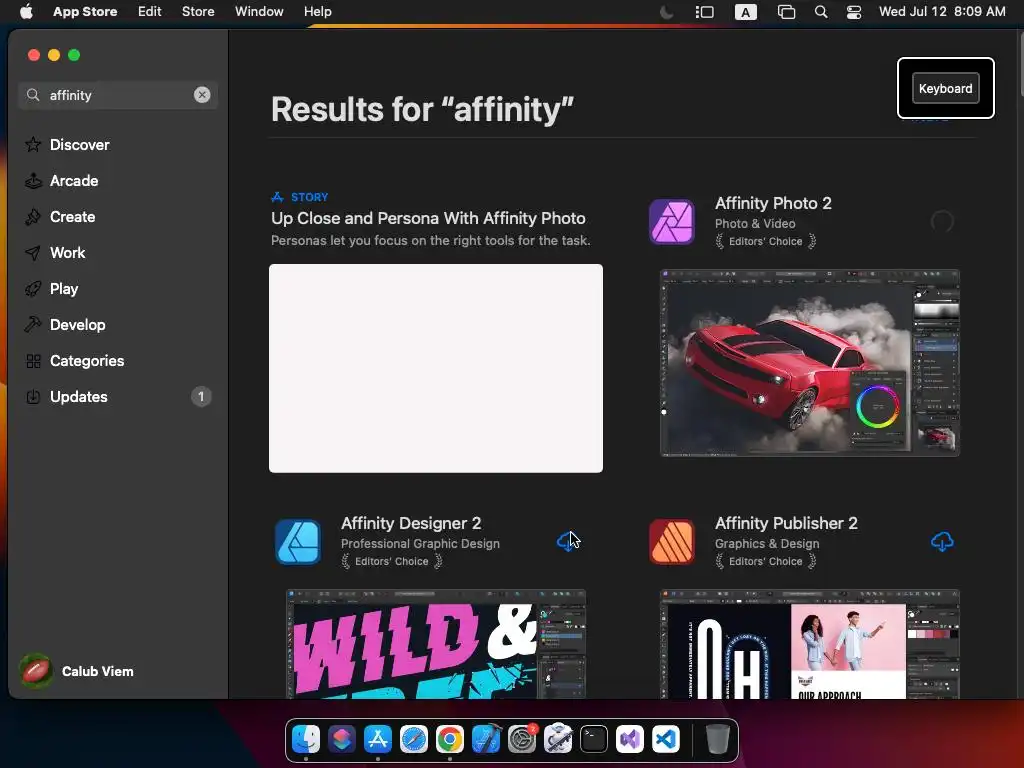The width and height of the screenshot is (1024, 768).
Task: Open the blank story preview image
Action: pyautogui.click(x=436, y=368)
